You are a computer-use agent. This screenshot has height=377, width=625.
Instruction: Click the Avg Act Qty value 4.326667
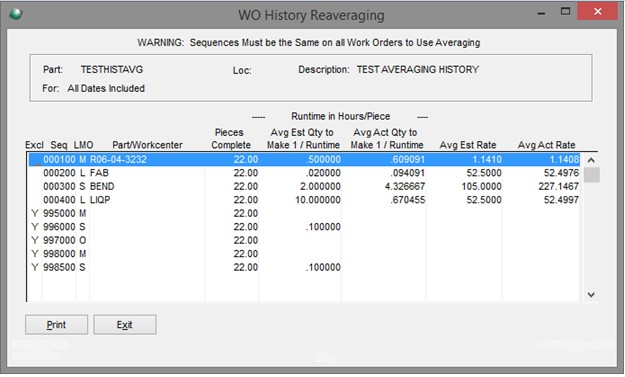pyautogui.click(x=405, y=187)
